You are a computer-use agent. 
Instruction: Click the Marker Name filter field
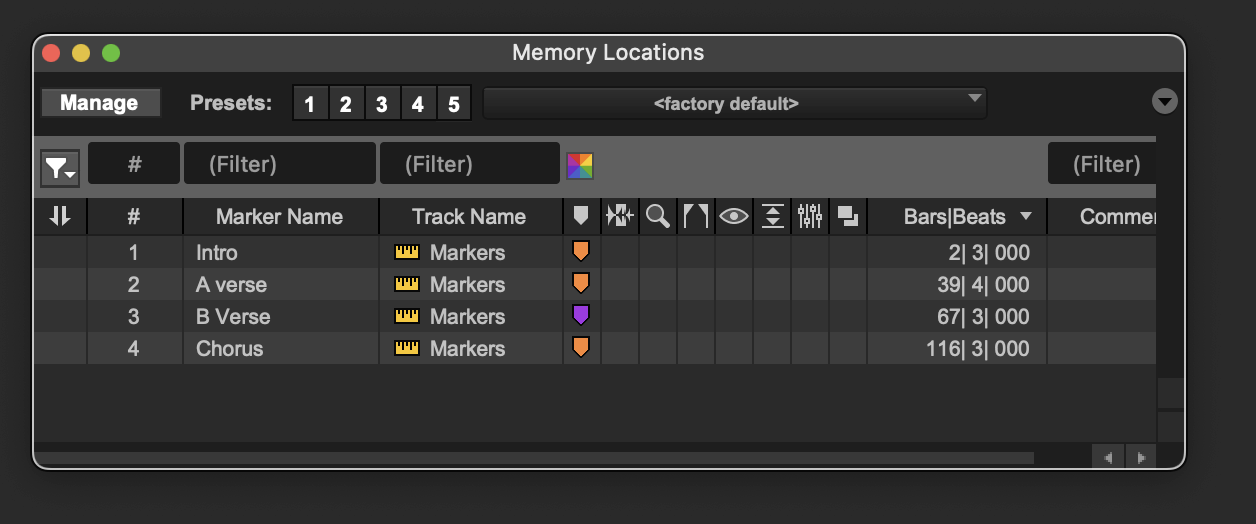click(x=279, y=164)
